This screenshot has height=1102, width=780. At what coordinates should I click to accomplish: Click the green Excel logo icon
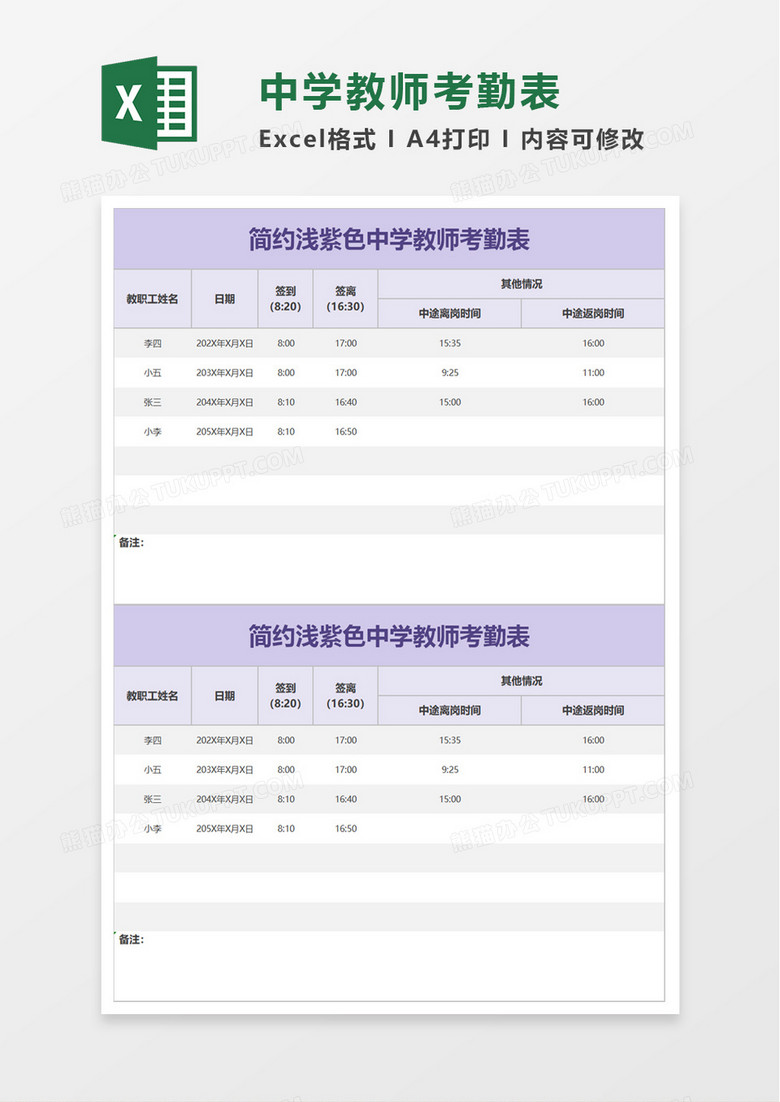pos(148,103)
